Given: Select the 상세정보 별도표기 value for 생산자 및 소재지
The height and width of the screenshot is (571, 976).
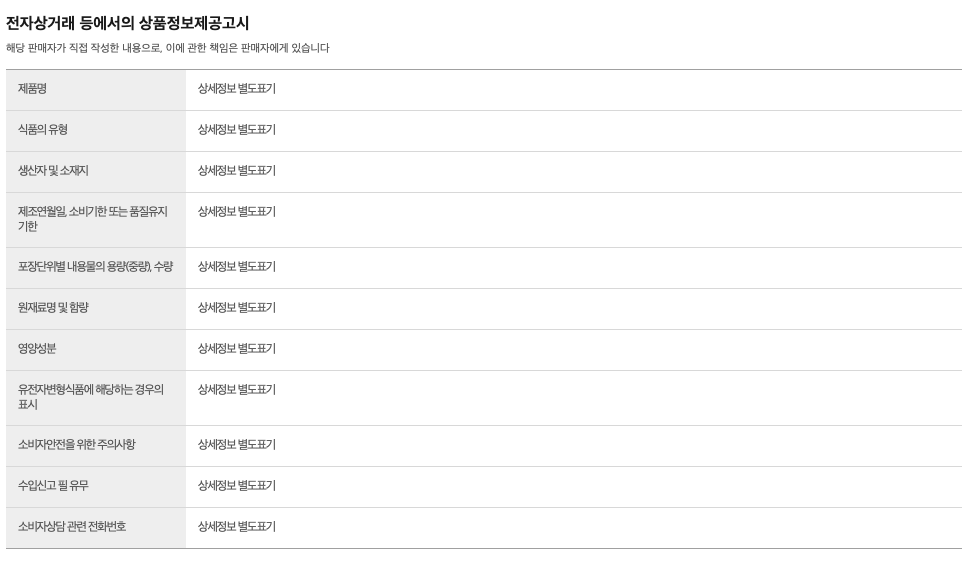Looking at the screenshot, I should tap(236, 171).
